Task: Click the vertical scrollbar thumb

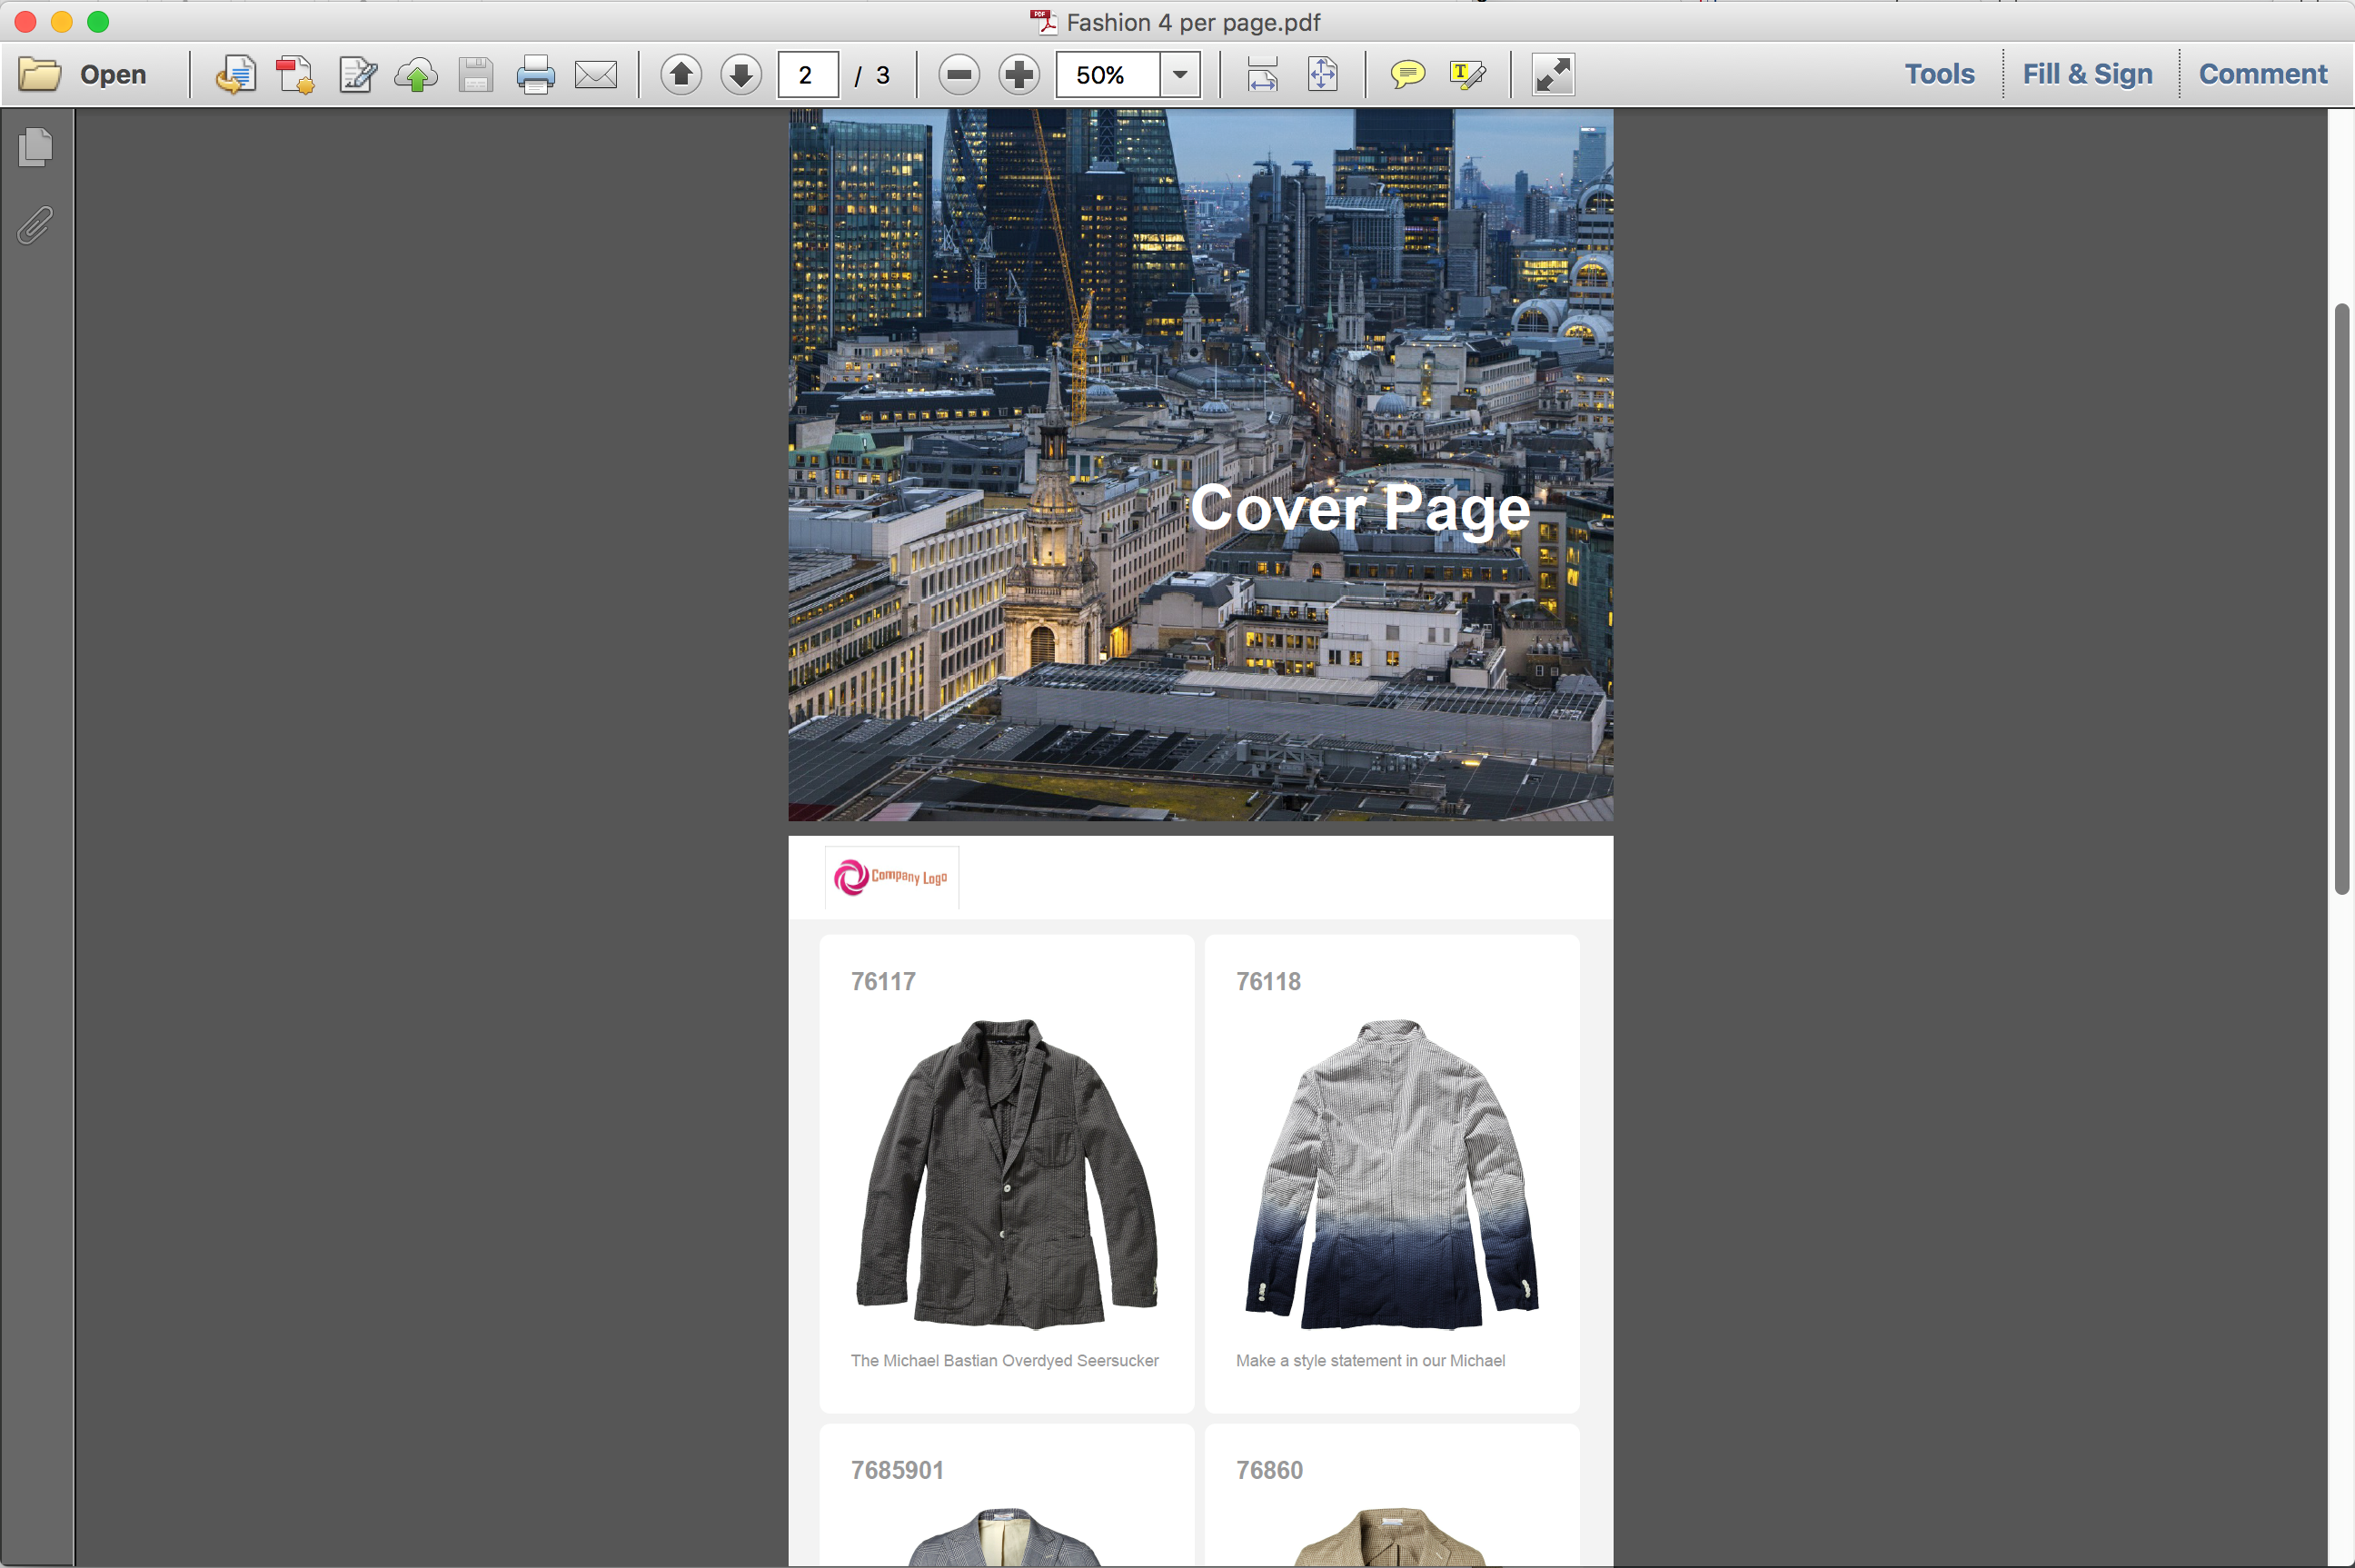Action: (2341, 598)
